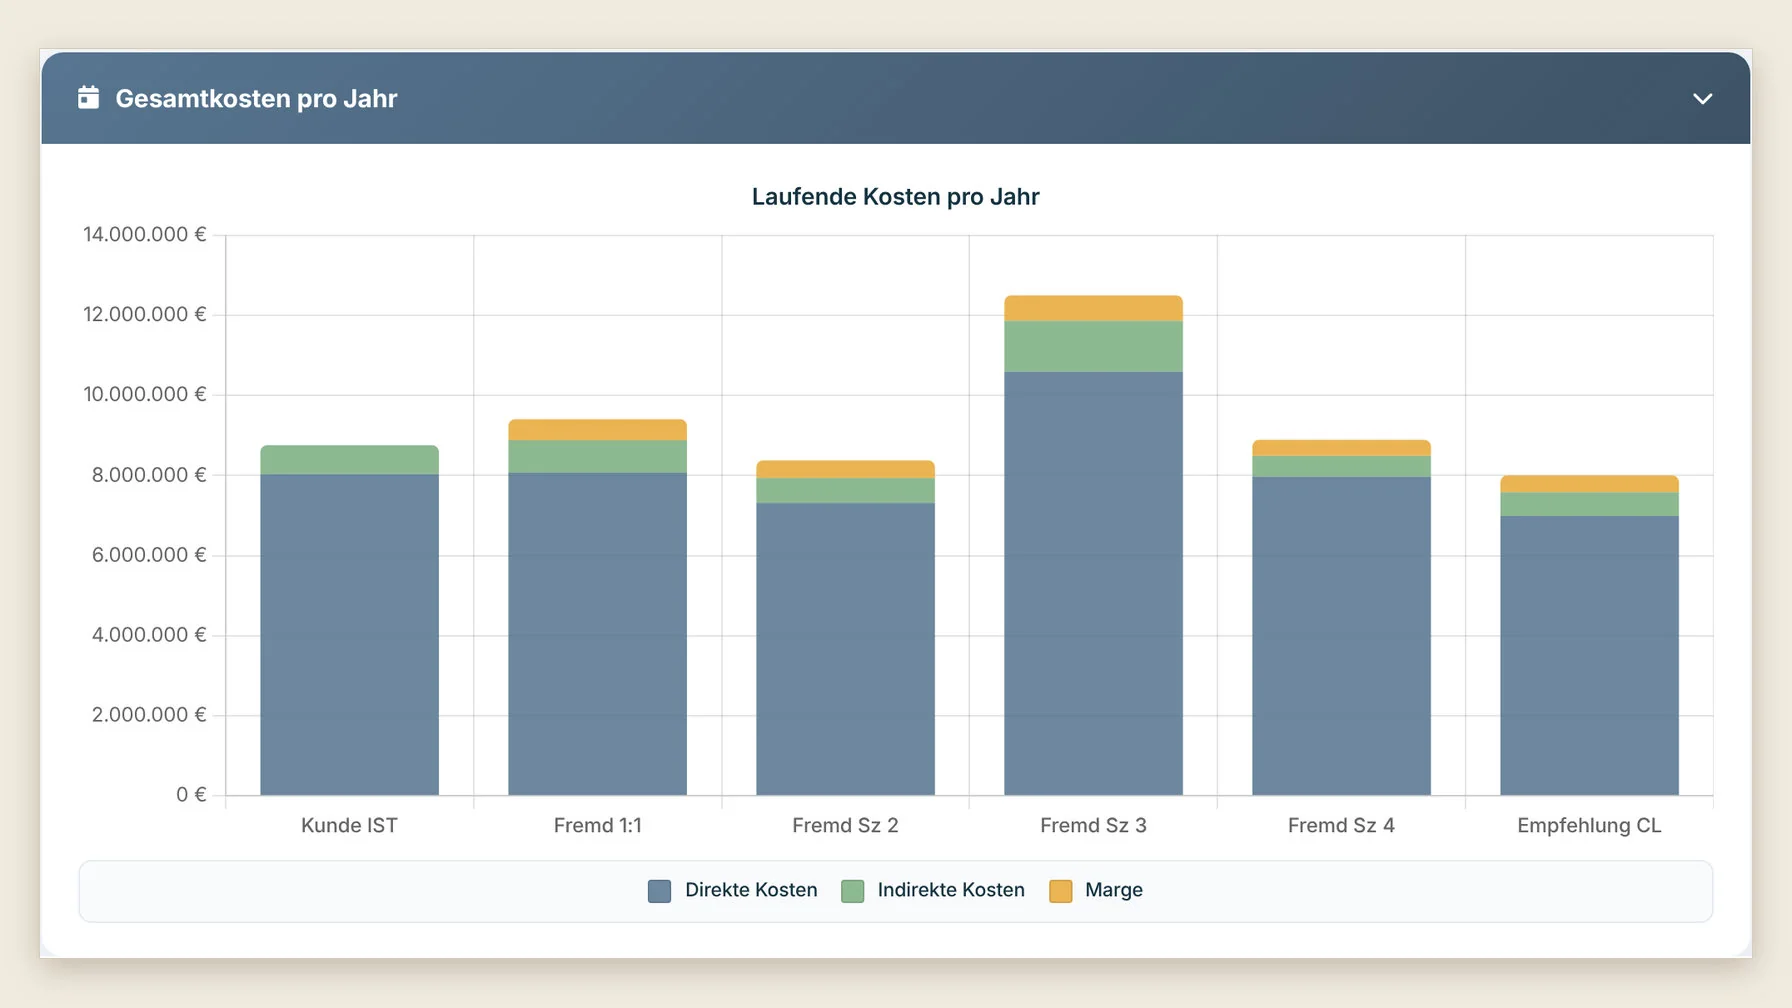Click the 14.000.000 € axis value
Image resolution: width=1792 pixels, height=1008 pixels.
click(x=144, y=234)
